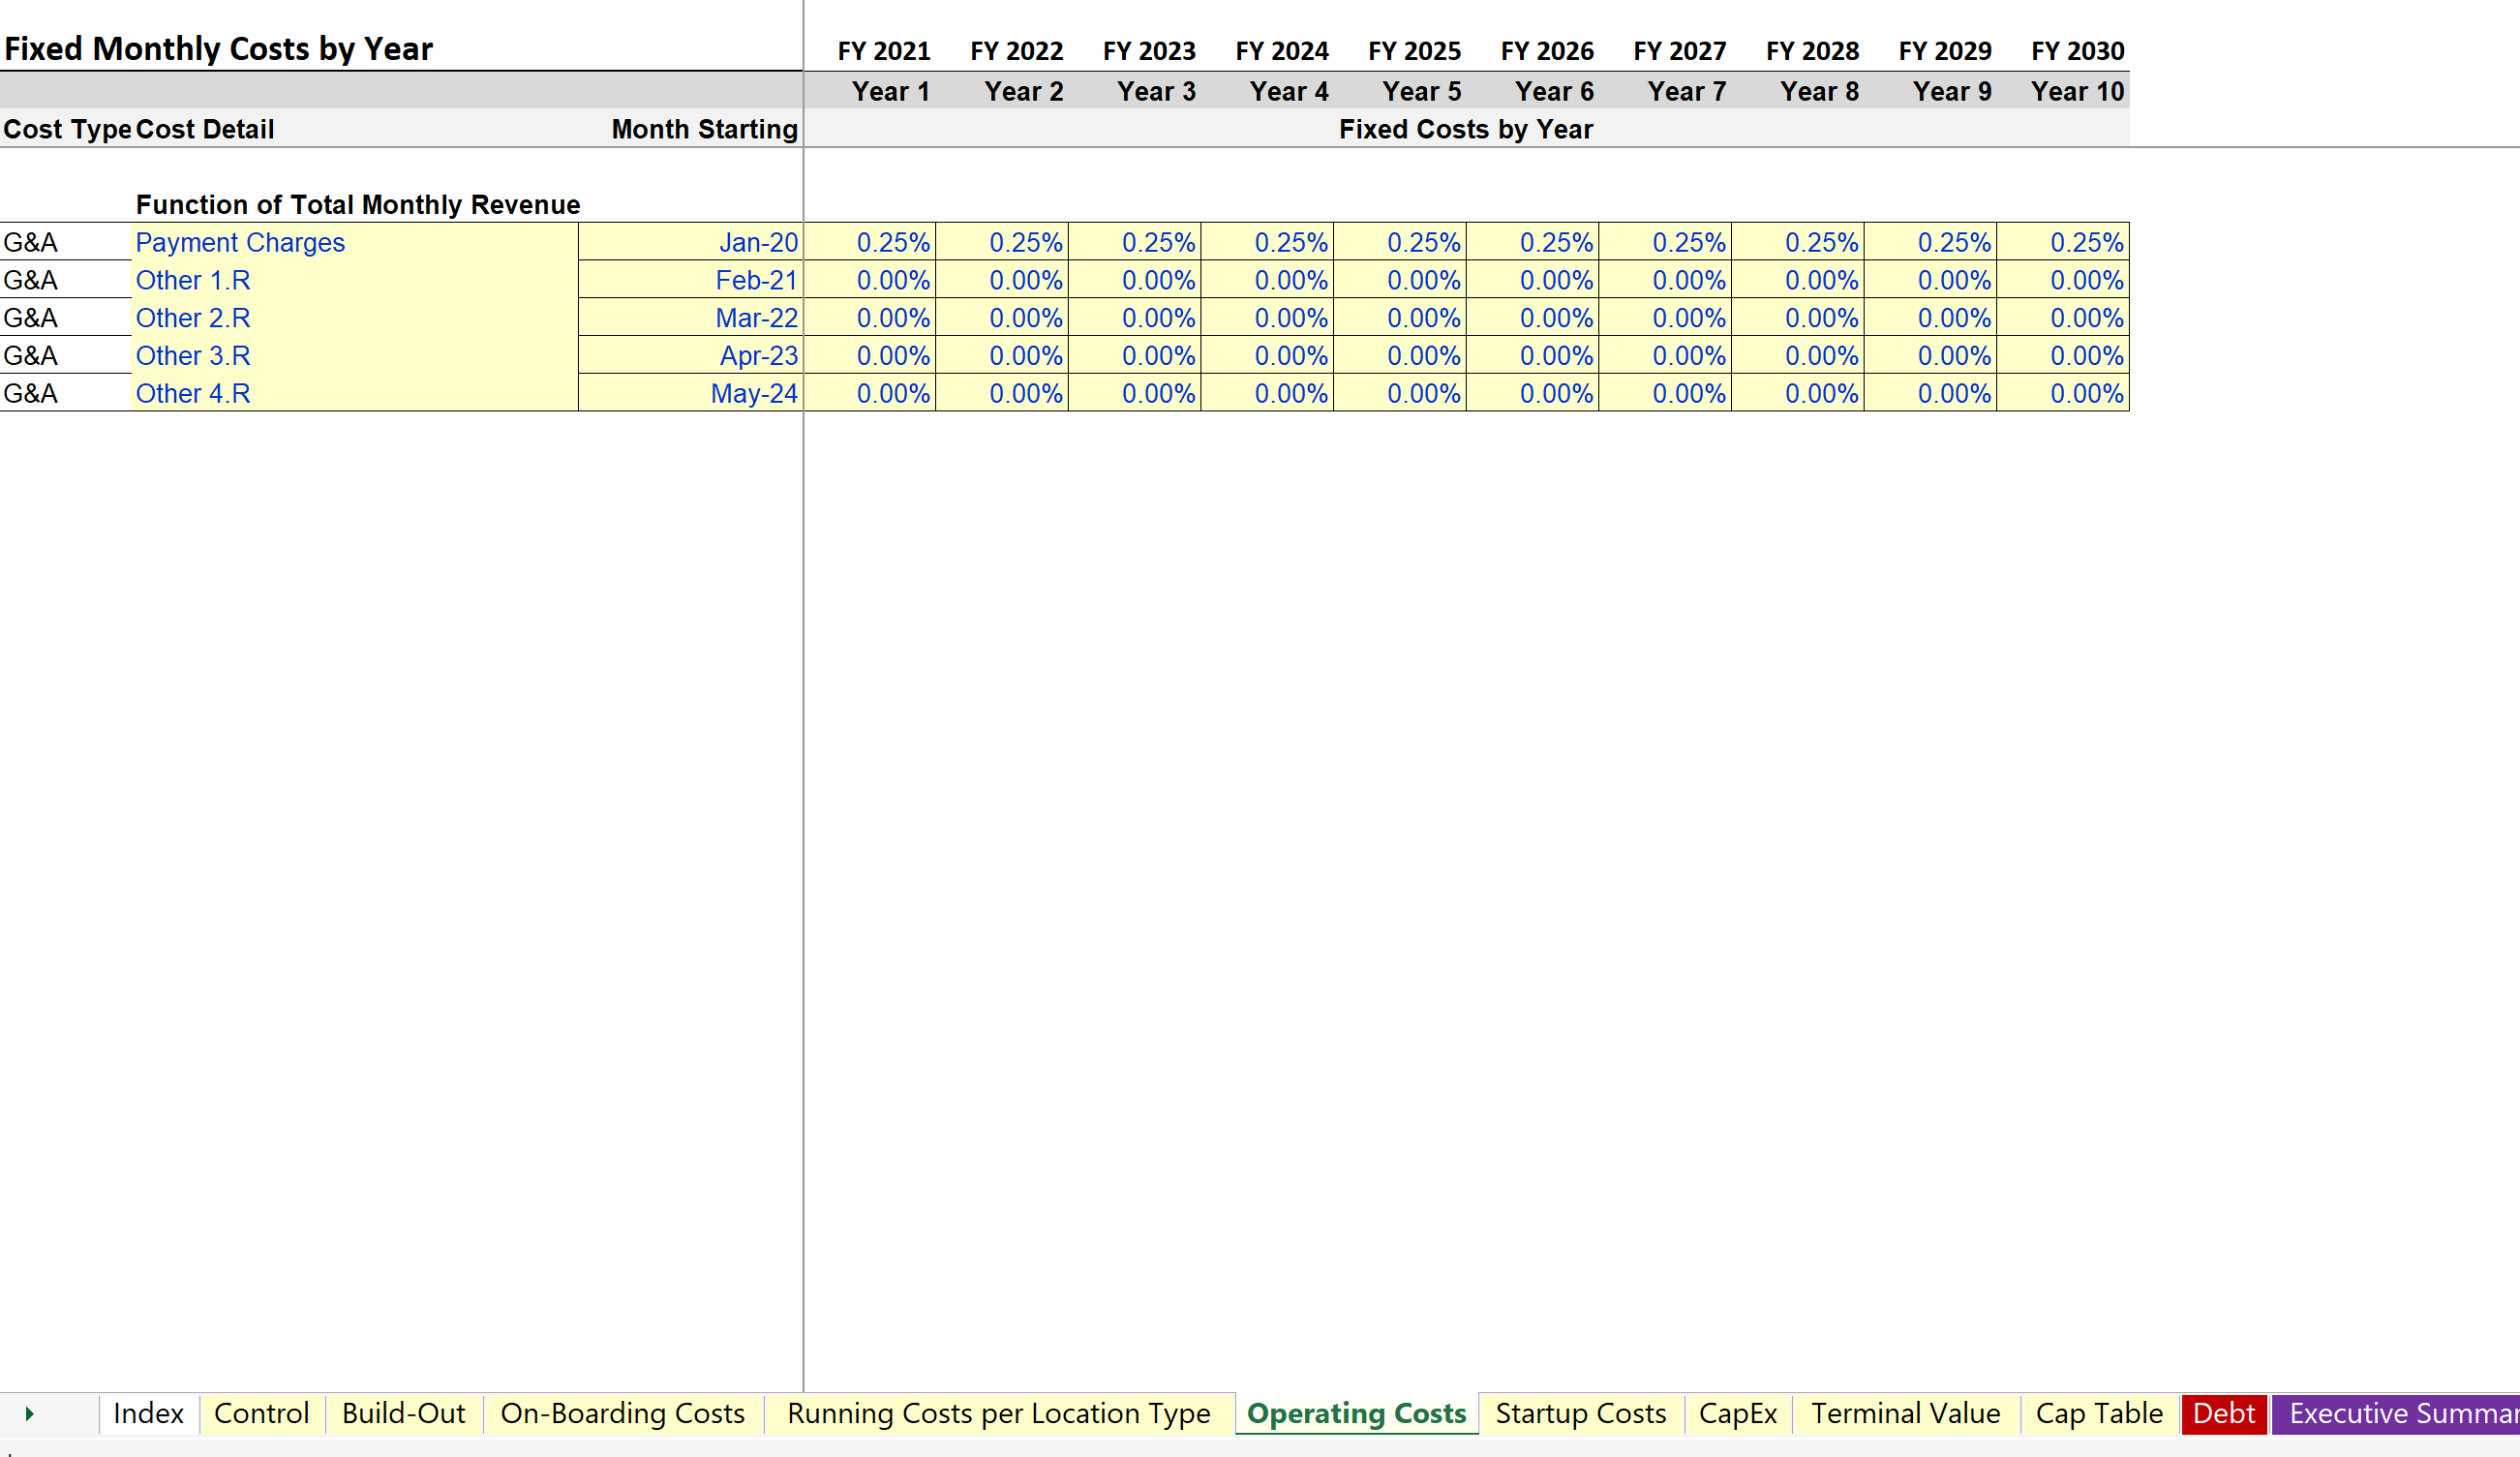Click the May-24 month starting cell
2520x1457 pixels.
pos(690,393)
